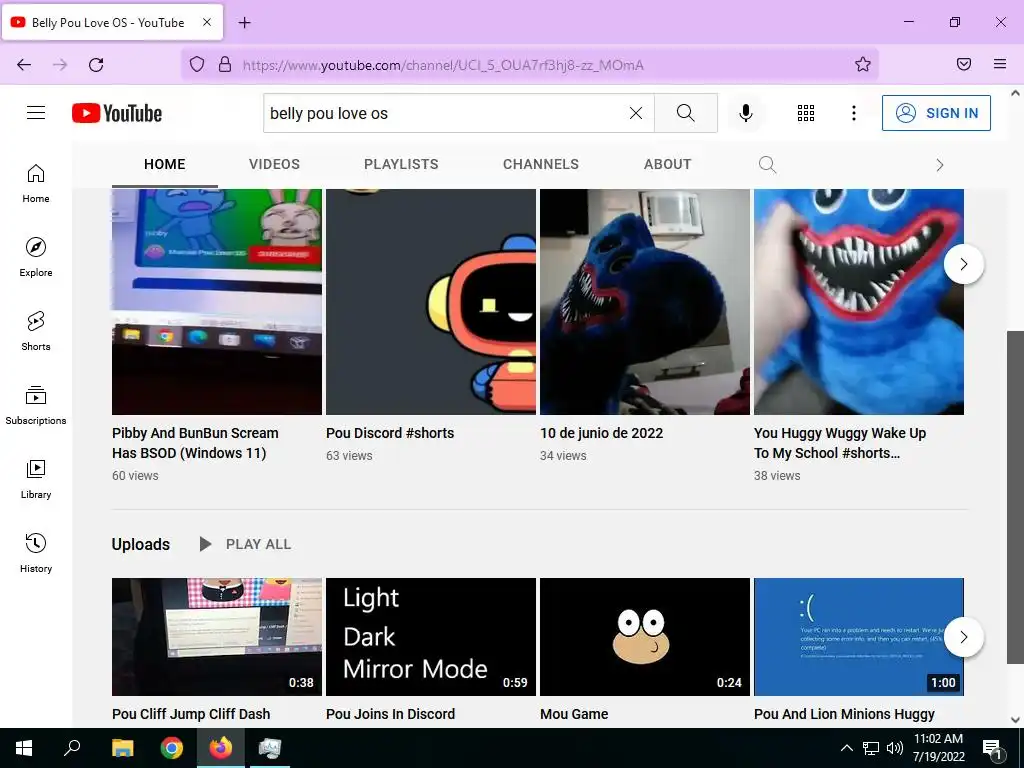Open the Huggy Wuggy Wake Up thumbnail
Viewport: 1024px width, 768px height.
pos(859,302)
